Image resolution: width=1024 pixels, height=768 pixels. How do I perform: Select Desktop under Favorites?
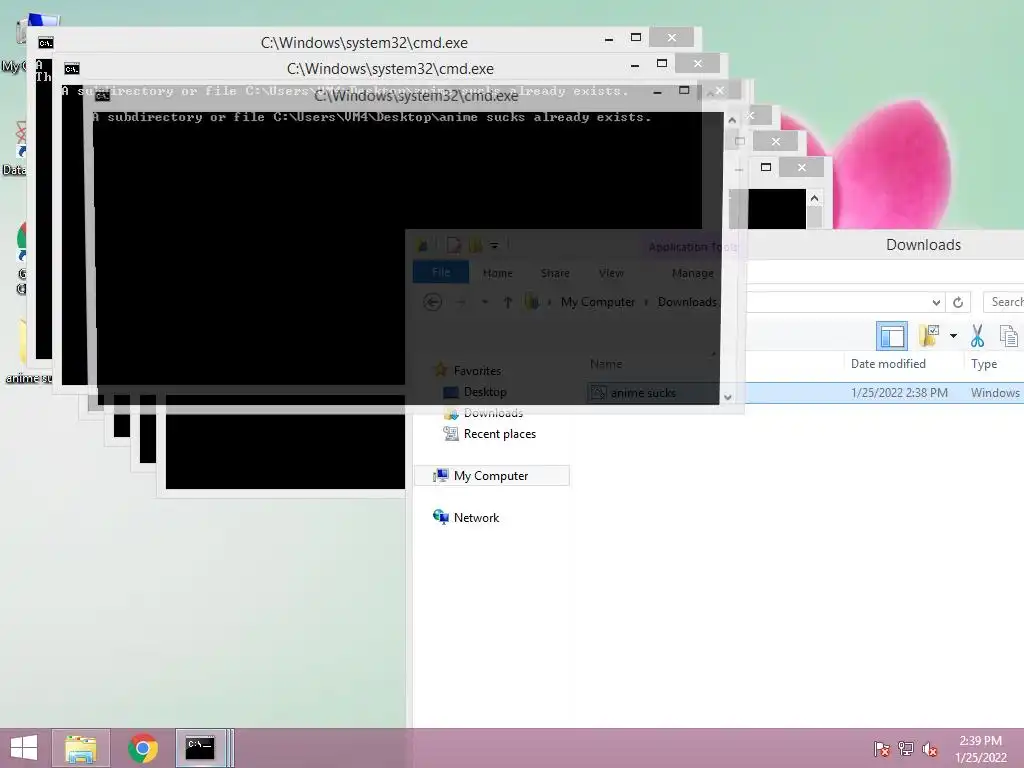point(485,392)
